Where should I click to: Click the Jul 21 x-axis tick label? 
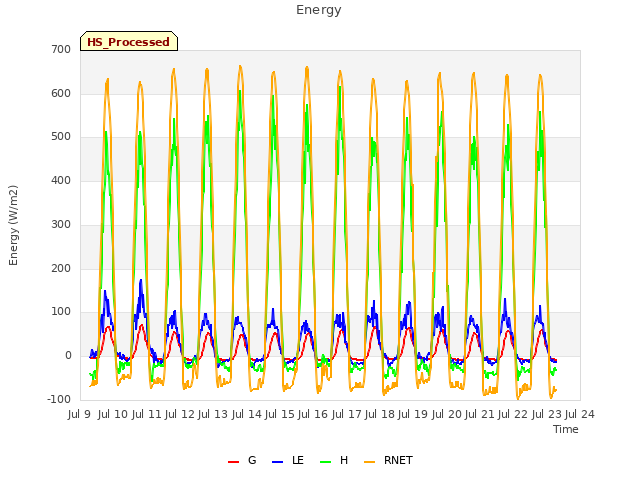click(480, 415)
